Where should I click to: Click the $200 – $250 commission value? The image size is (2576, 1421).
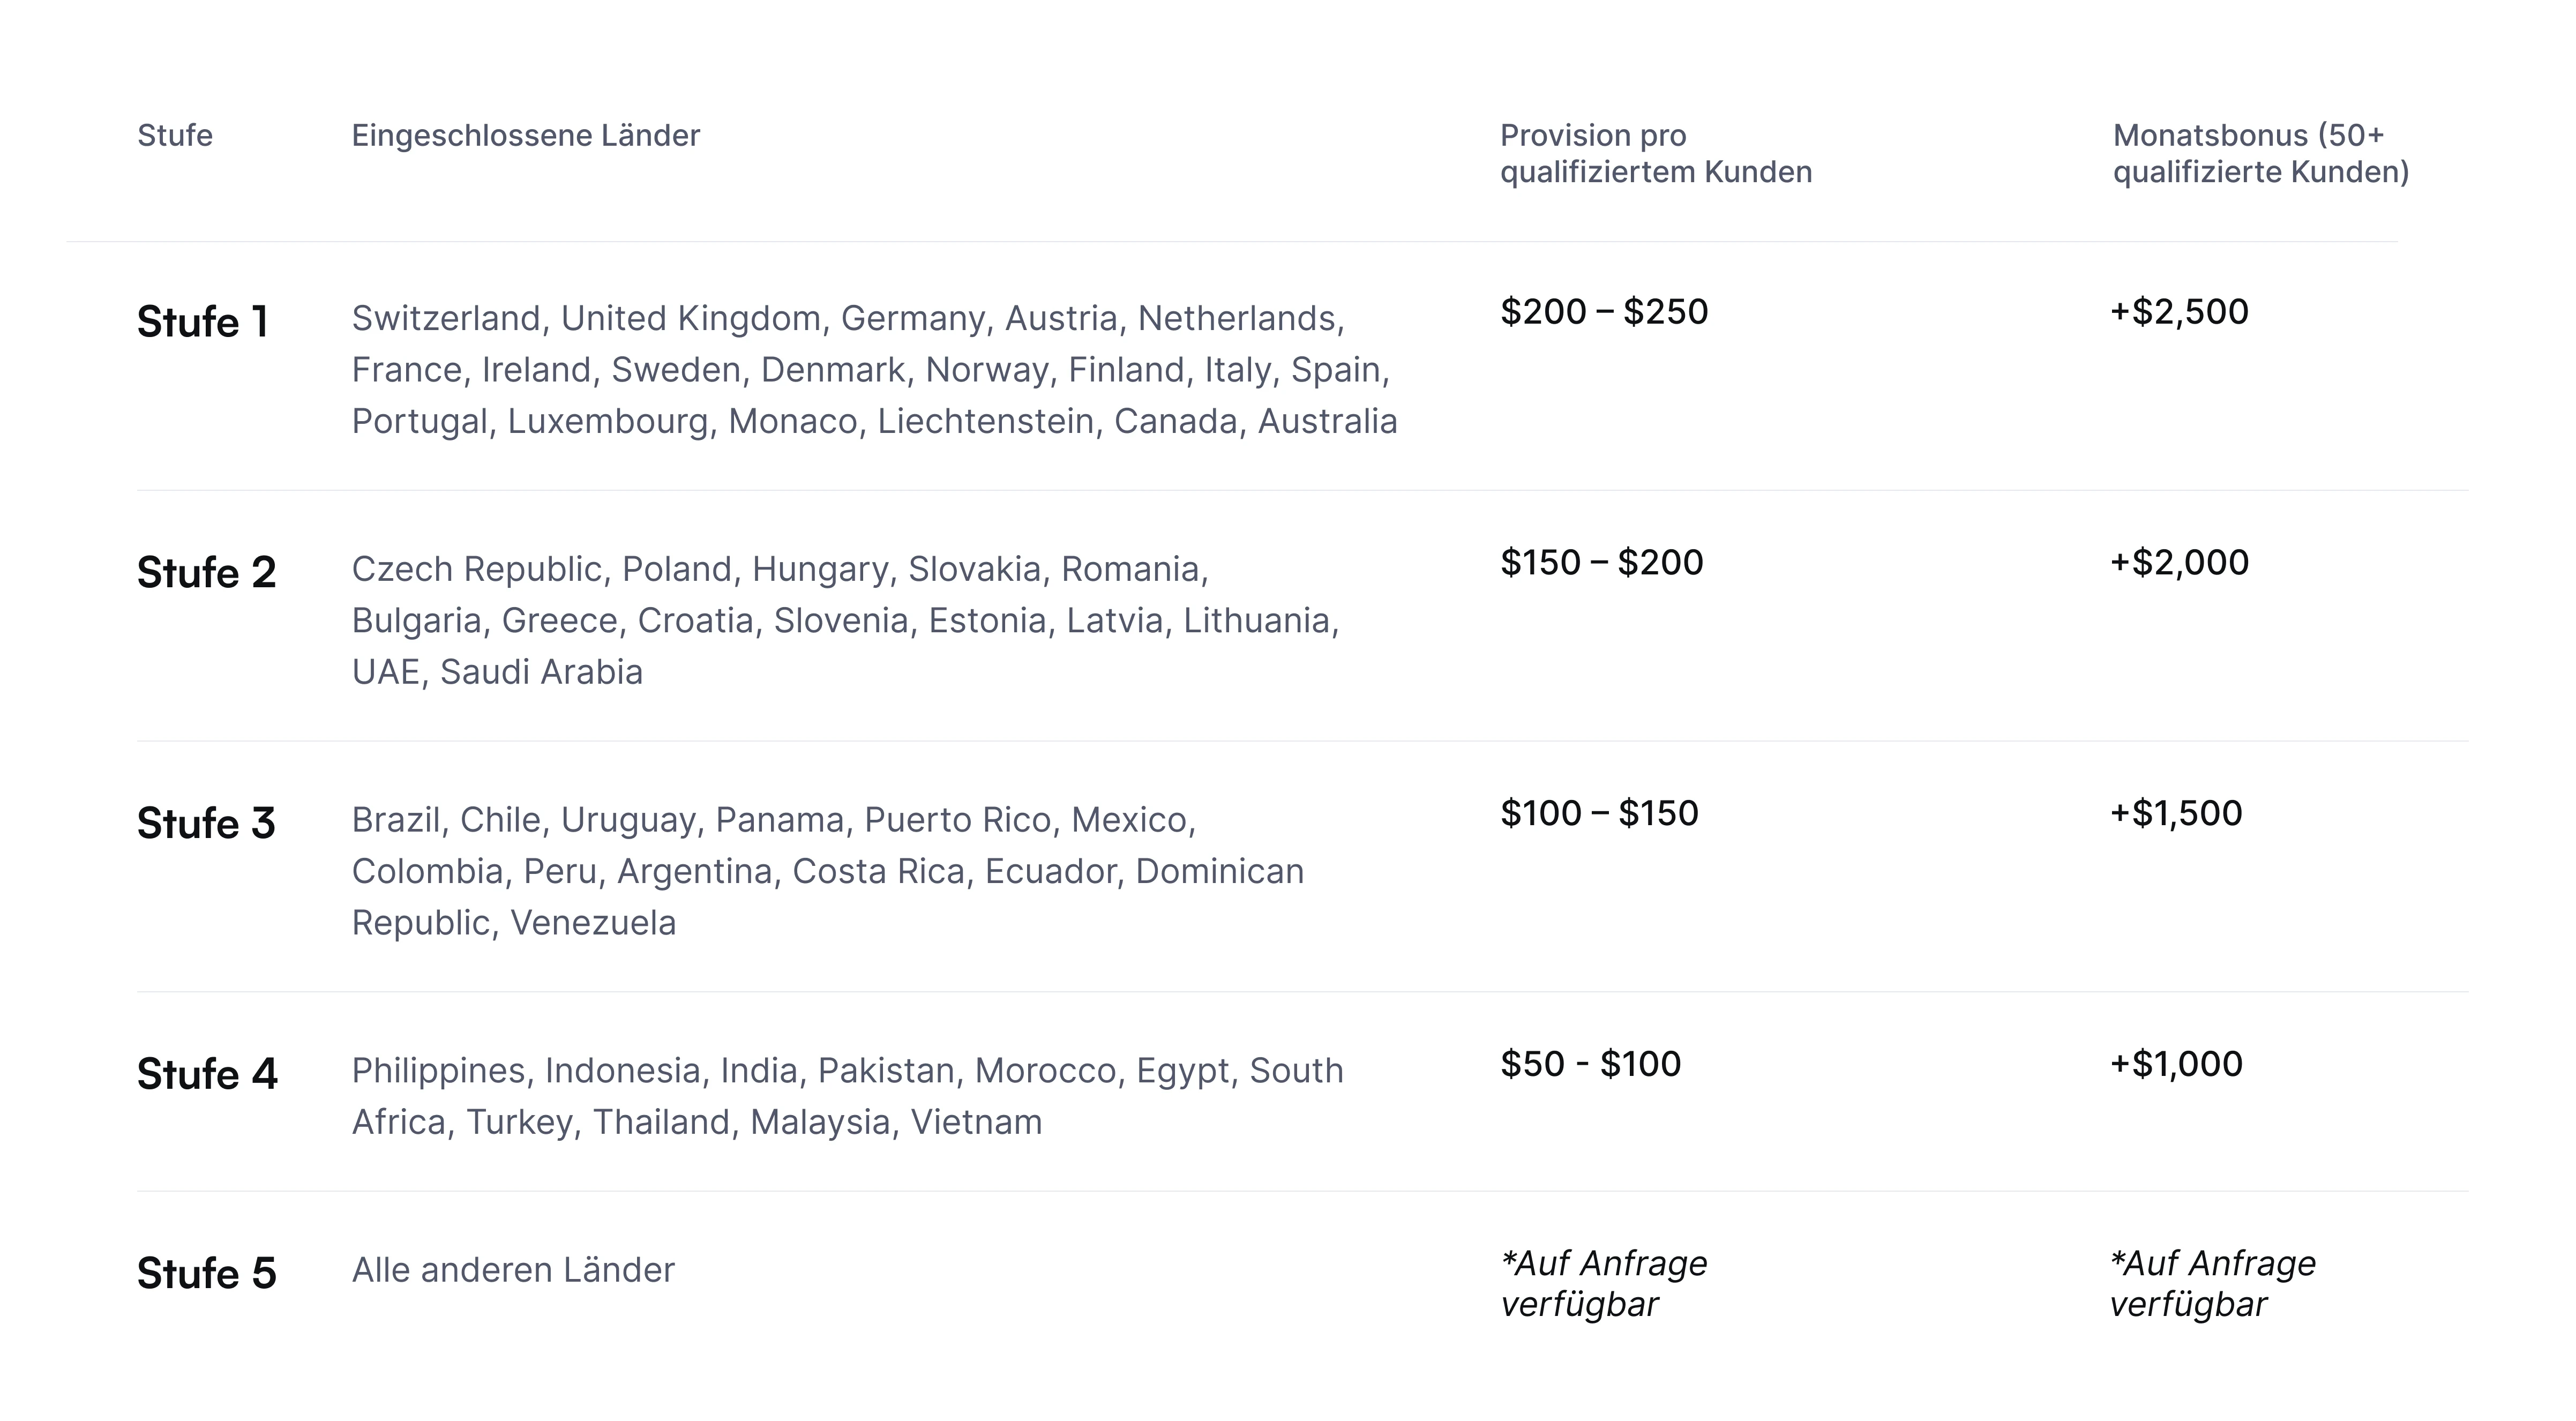(1604, 312)
